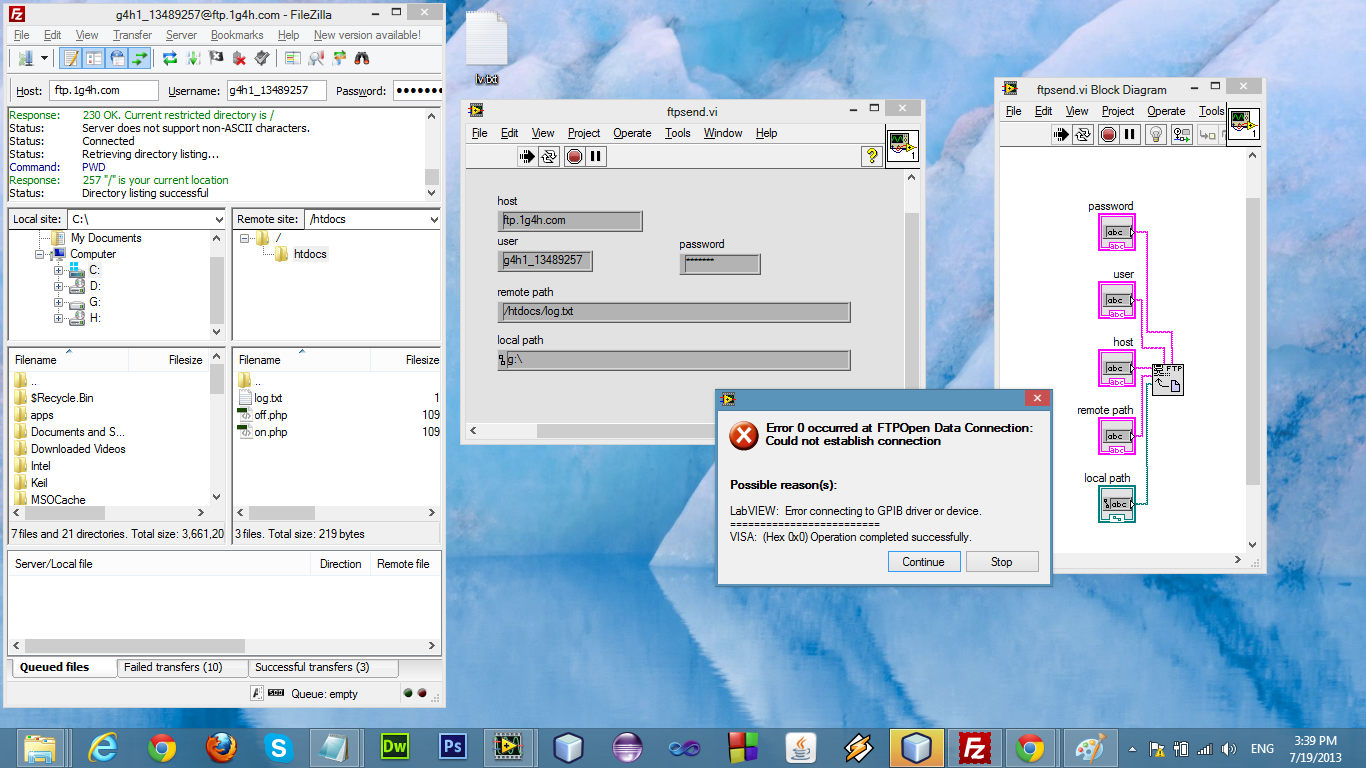Open directory listing filters icon in FileZilla
The image size is (1366, 768).
[292, 58]
